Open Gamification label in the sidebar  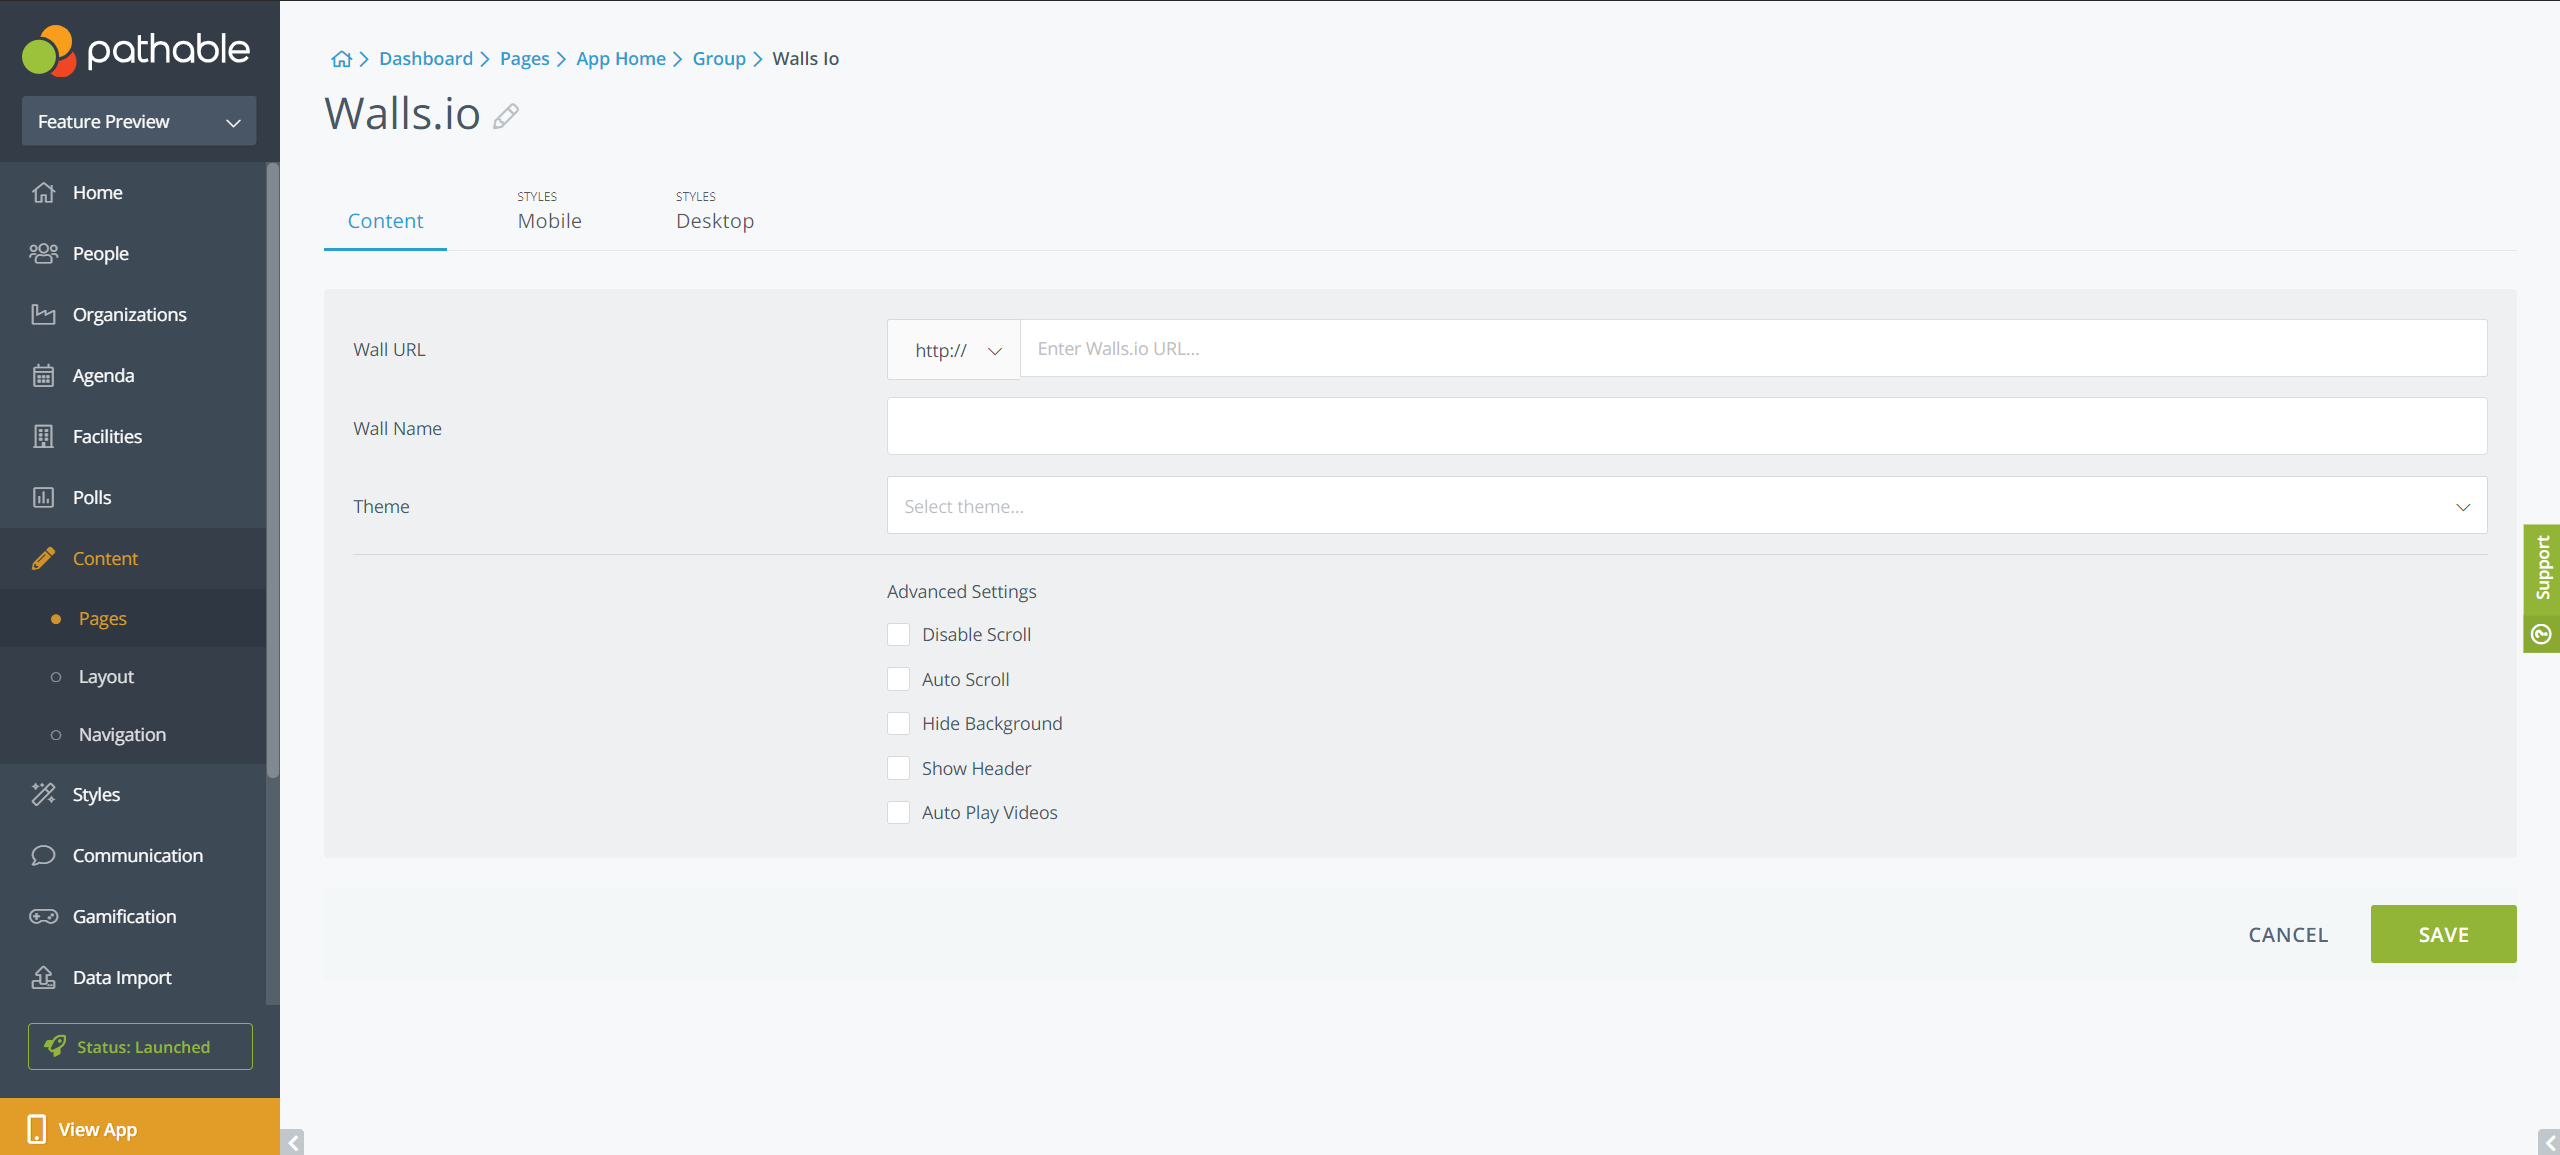125,916
